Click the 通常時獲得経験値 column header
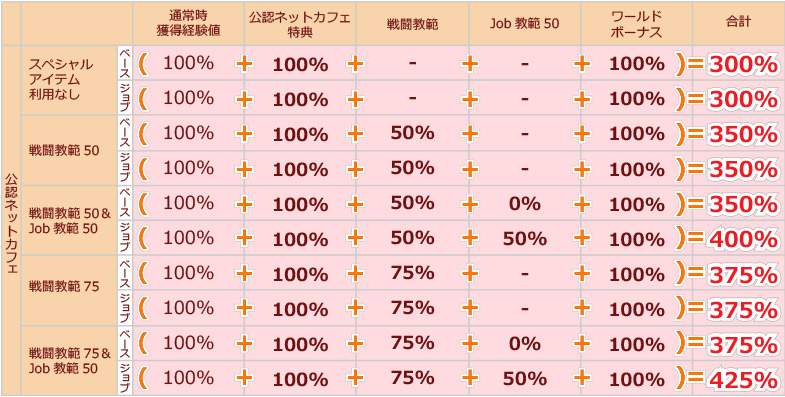Image resolution: width=785 pixels, height=397 pixels. coord(188,23)
